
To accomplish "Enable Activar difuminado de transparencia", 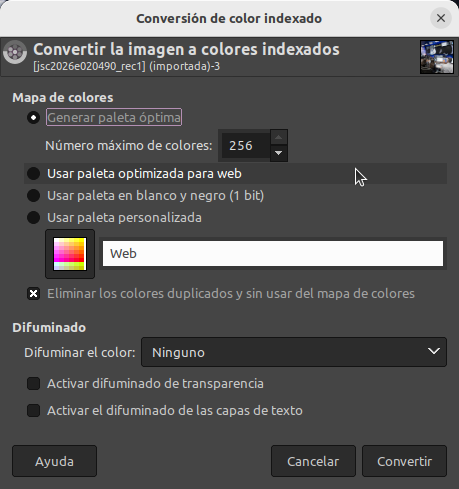I will [x=33, y=384].
